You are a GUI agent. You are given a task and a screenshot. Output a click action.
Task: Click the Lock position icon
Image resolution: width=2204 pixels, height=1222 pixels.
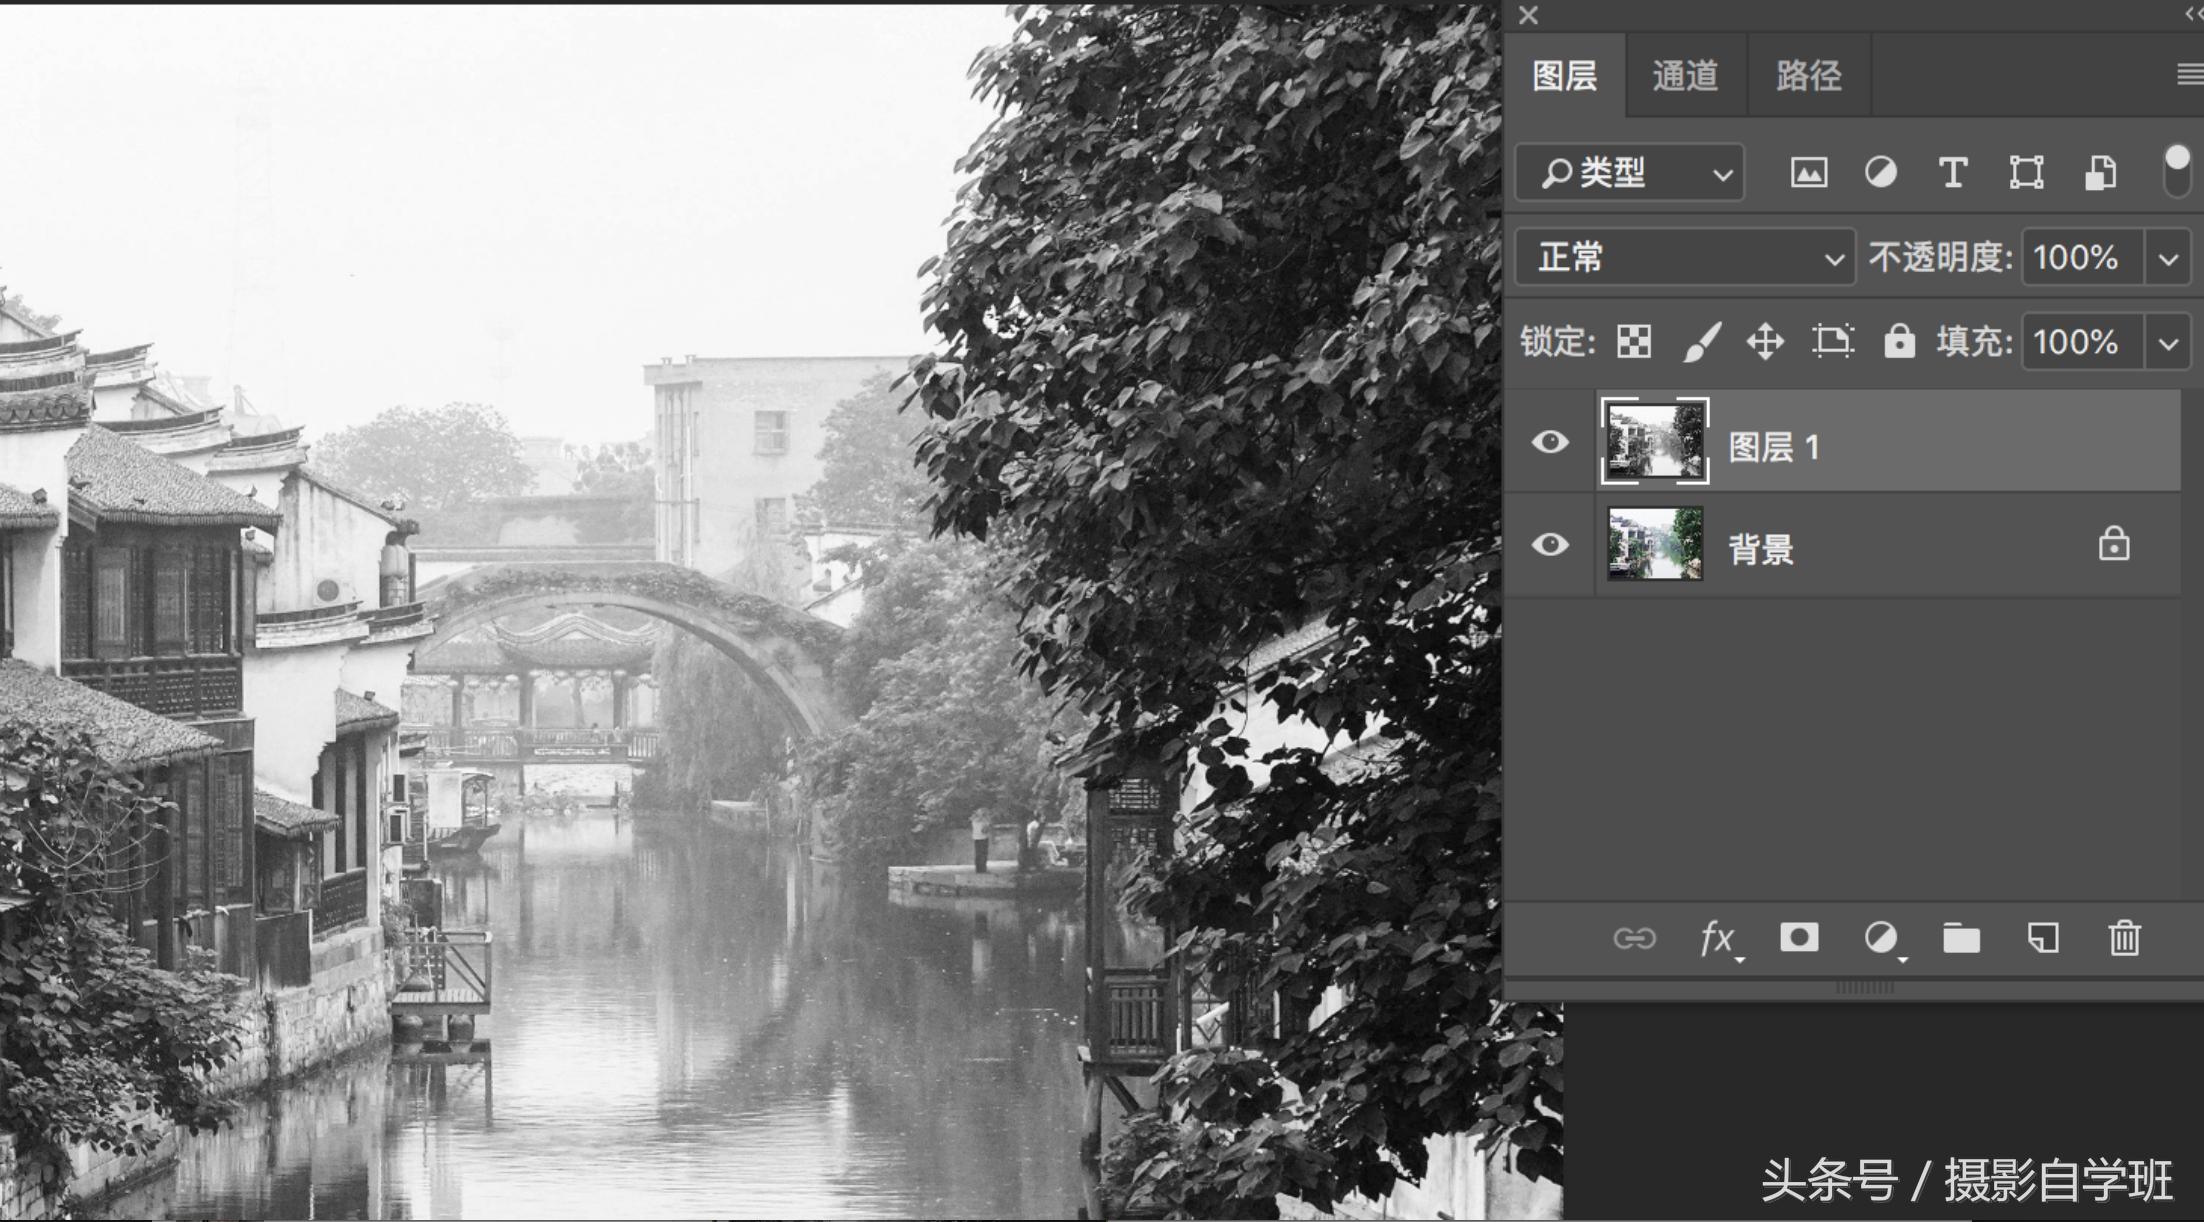coord(1767,342)
